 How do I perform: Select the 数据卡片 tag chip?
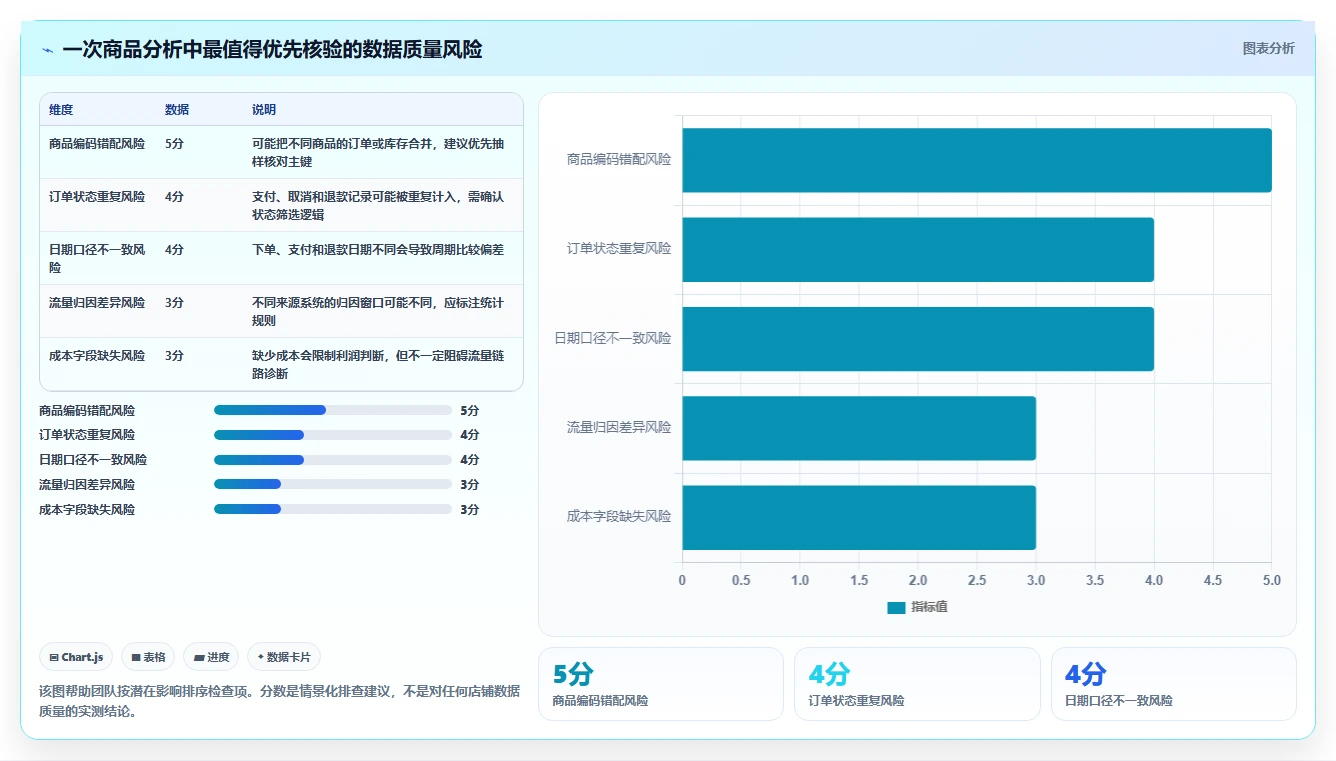tap(284, 657)
